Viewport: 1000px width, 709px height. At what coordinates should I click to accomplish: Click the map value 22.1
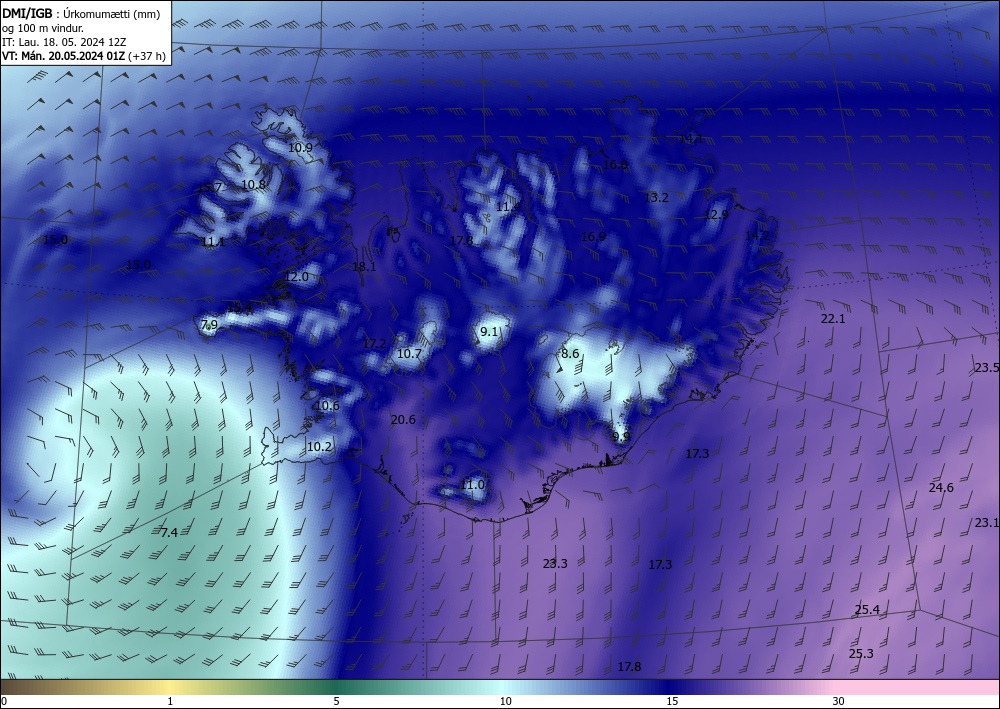point(833,319)
